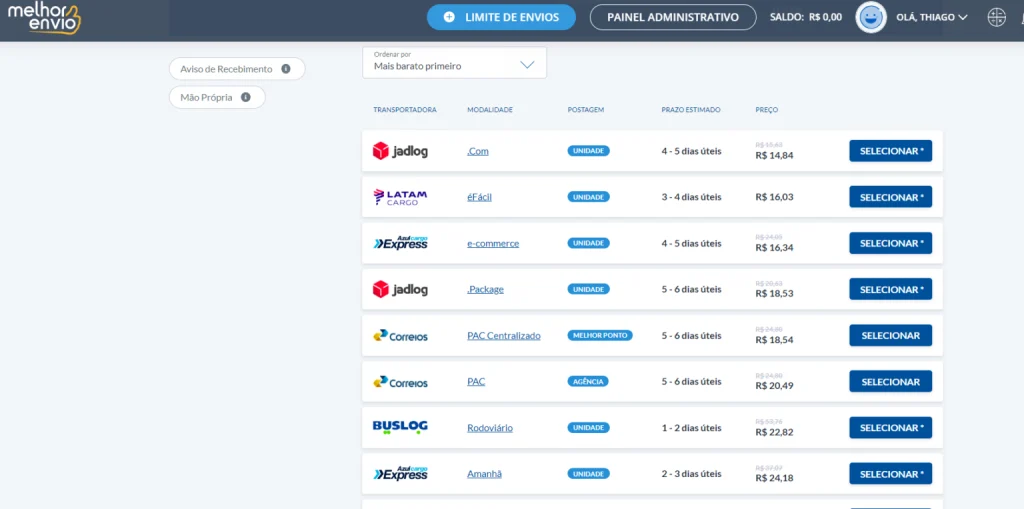Viewport: 1024px width, 509px height.
Task: Click info icon next to Mão Própria
Action: point(246,97)
